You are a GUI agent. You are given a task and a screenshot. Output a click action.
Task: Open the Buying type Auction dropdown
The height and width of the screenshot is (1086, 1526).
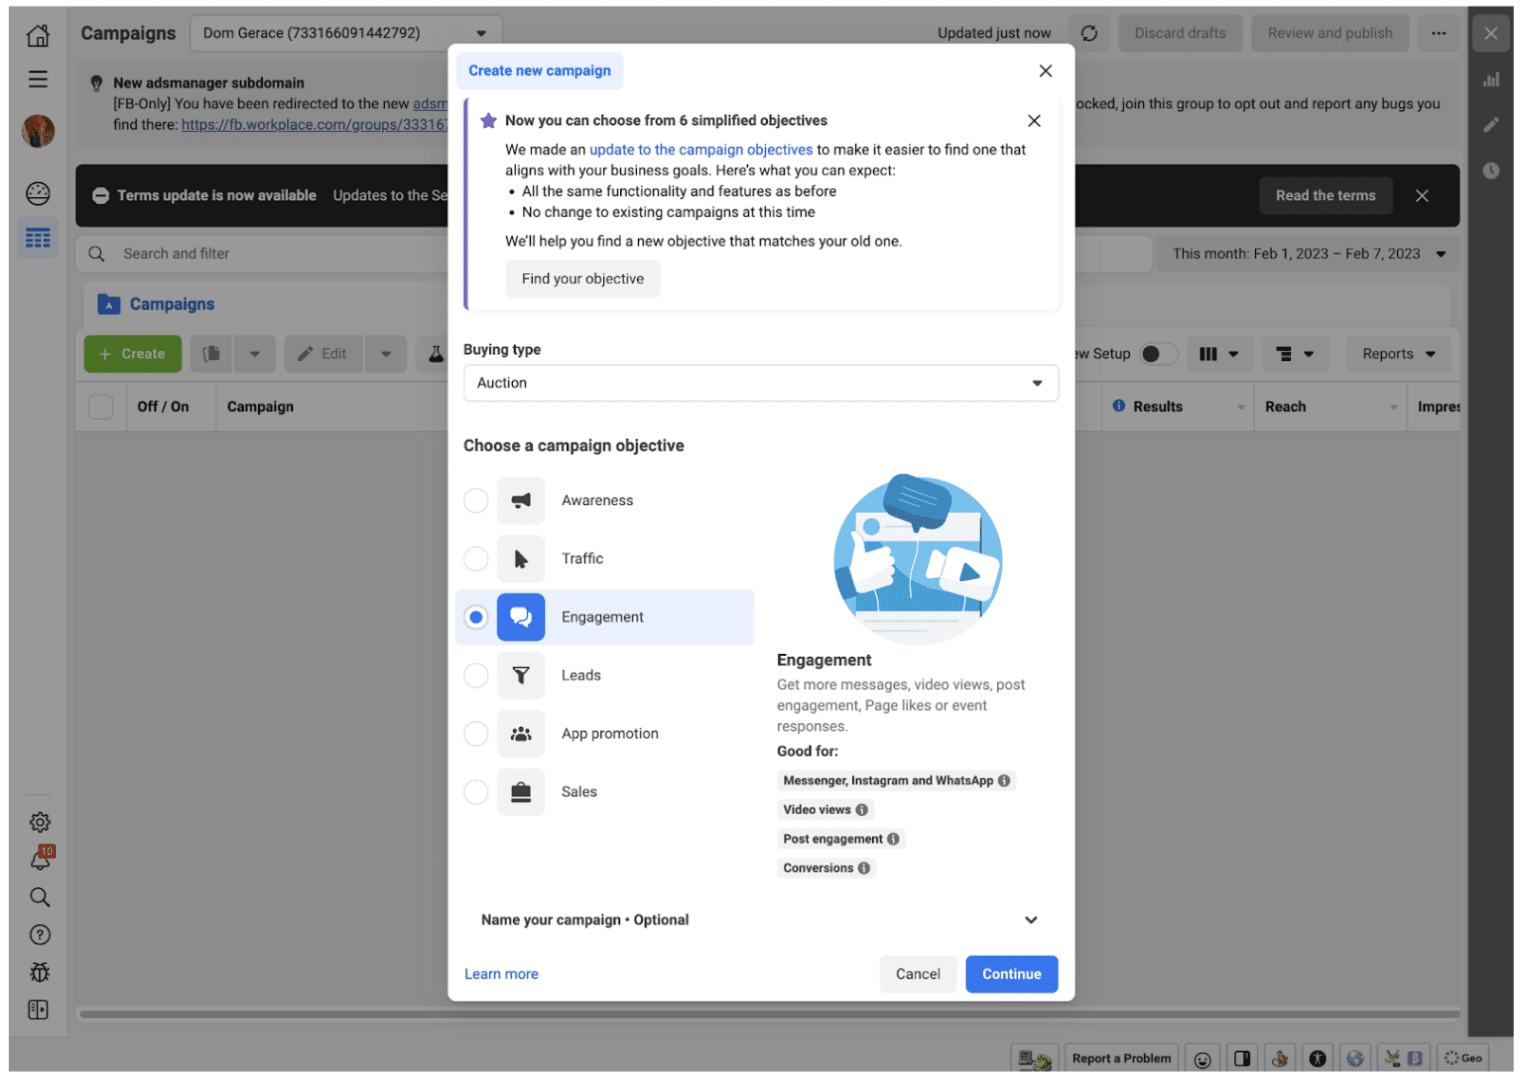coord(761,383)
